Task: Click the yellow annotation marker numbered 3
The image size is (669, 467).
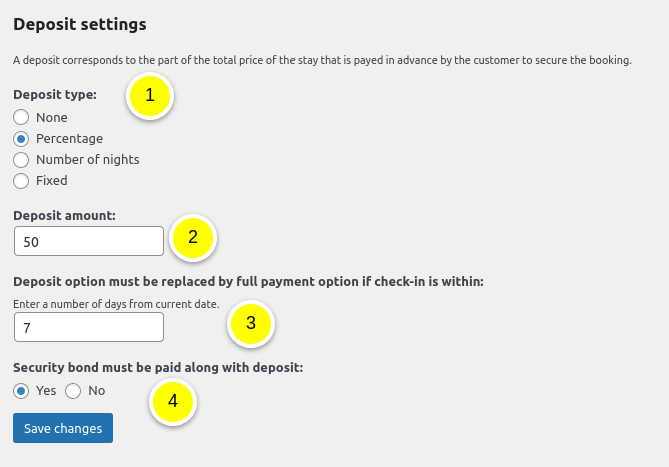Action: pyautogui.click(x=251, y=323)
